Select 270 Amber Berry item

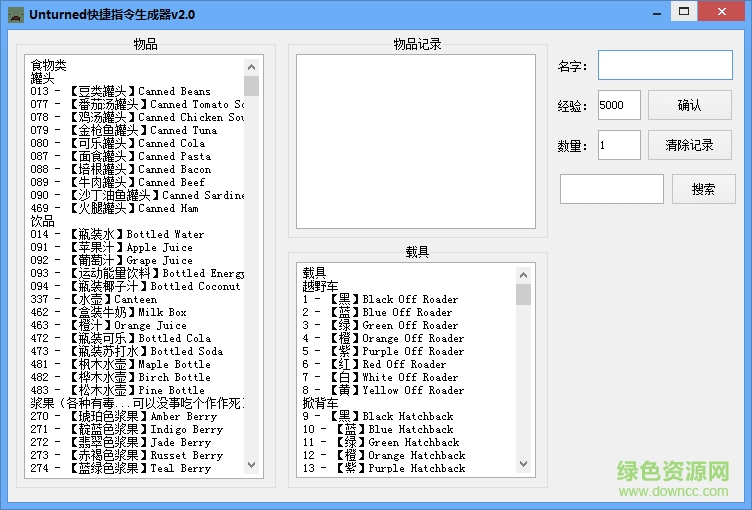click(124, 416)
